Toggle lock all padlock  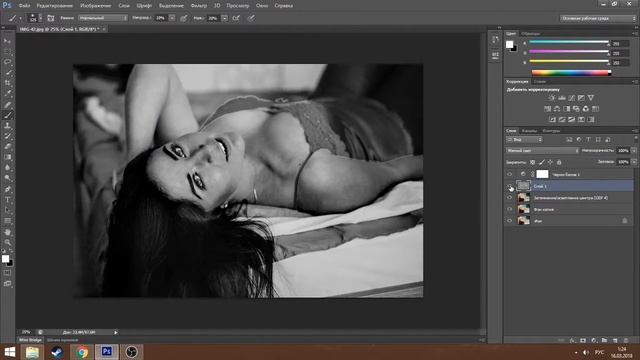click(x=559, y=162)
